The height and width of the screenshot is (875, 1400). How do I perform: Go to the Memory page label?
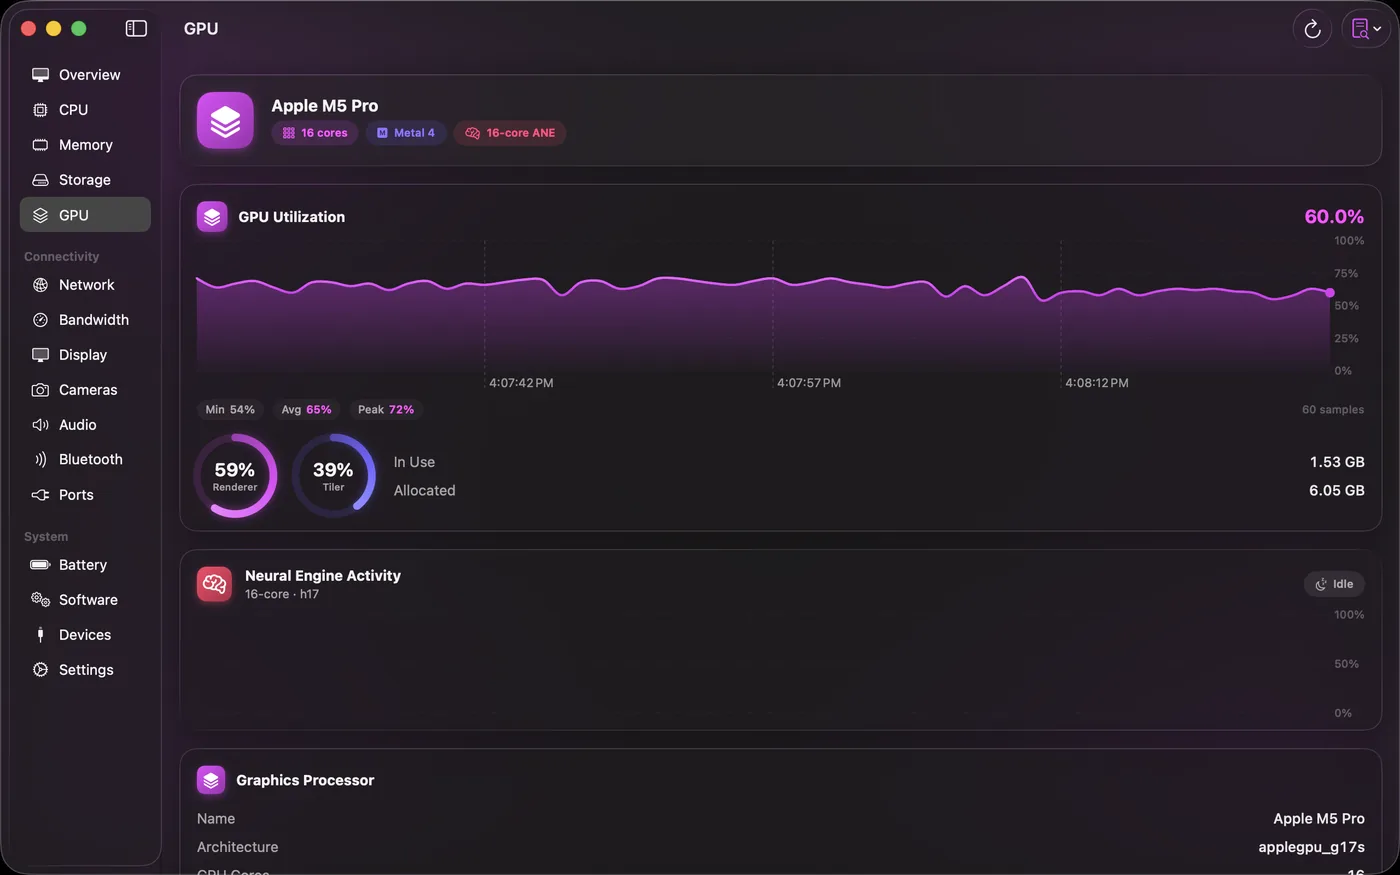coord(85,145)
